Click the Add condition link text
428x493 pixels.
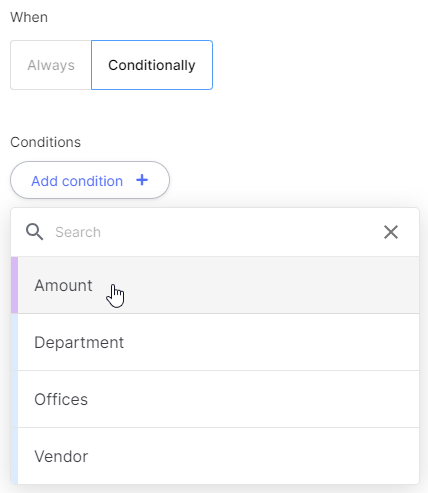[x=77, y=181]
